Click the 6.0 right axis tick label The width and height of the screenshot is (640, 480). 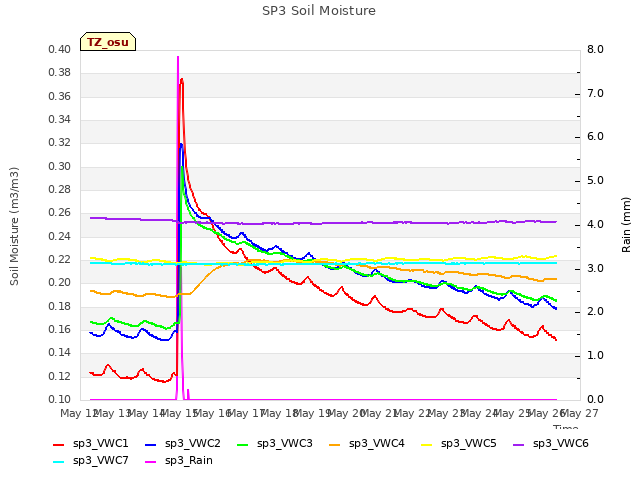595,137
